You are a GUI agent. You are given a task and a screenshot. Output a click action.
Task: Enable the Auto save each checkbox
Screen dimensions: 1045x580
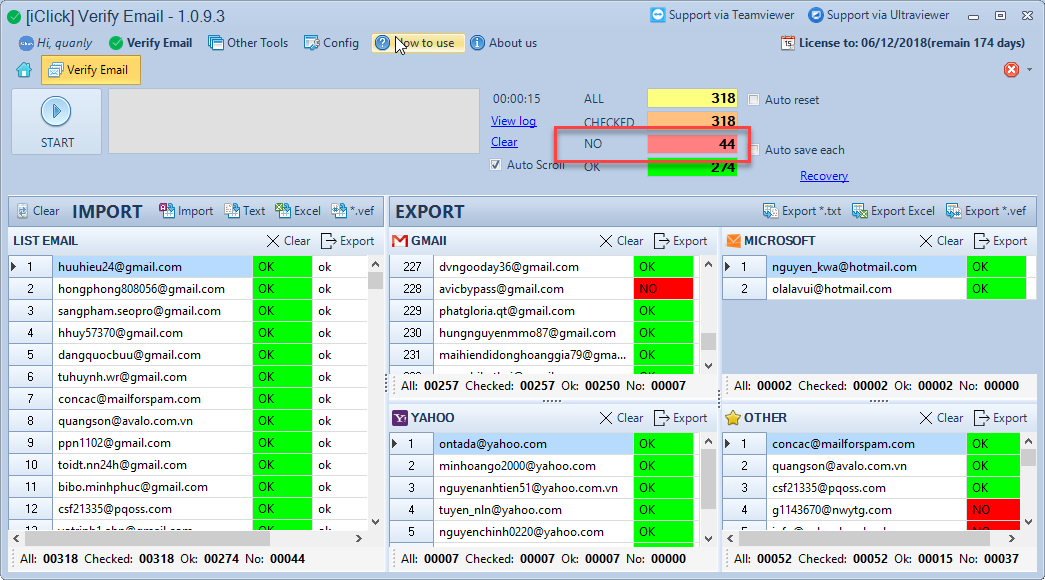(754, 150)
